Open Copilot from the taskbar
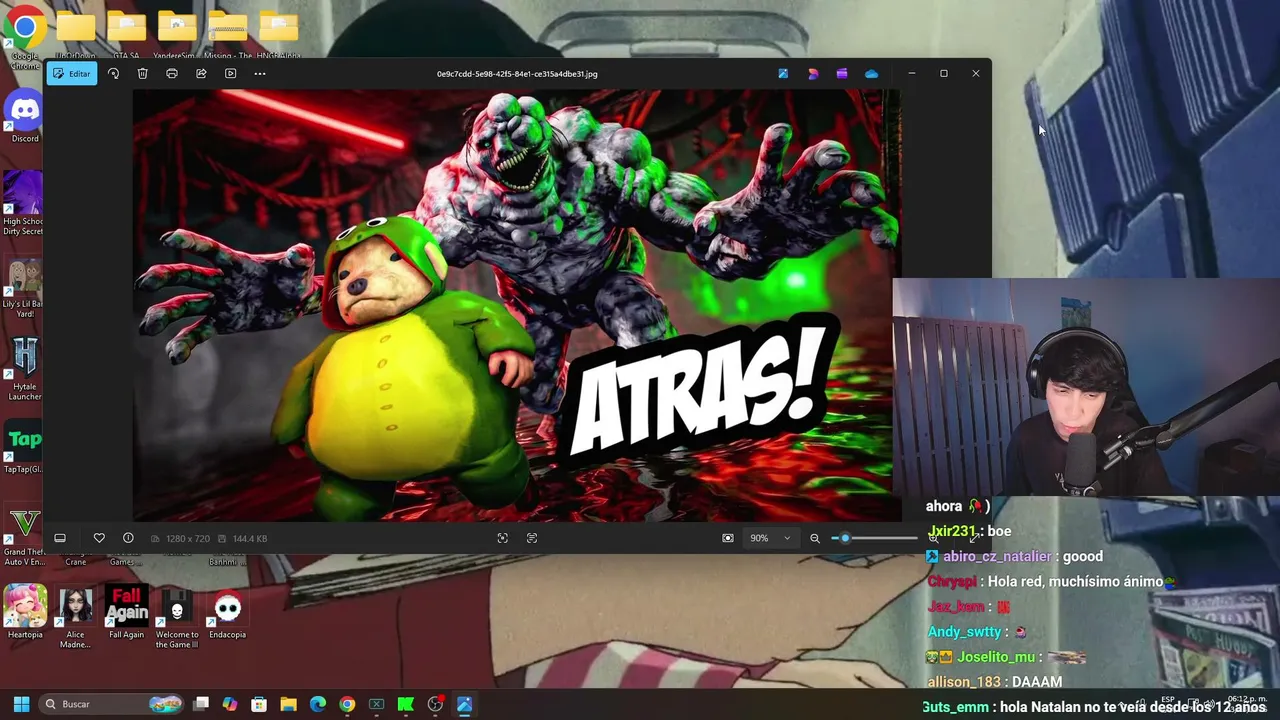The height and width of the screenshot is (720, 1280). [x=230, y=704]
